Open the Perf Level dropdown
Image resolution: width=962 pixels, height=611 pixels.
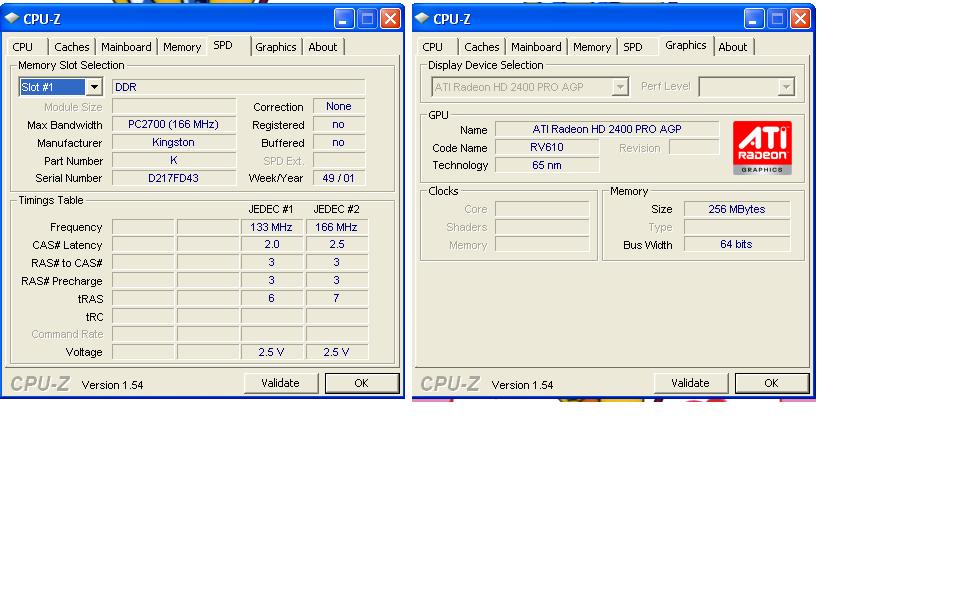786,87
